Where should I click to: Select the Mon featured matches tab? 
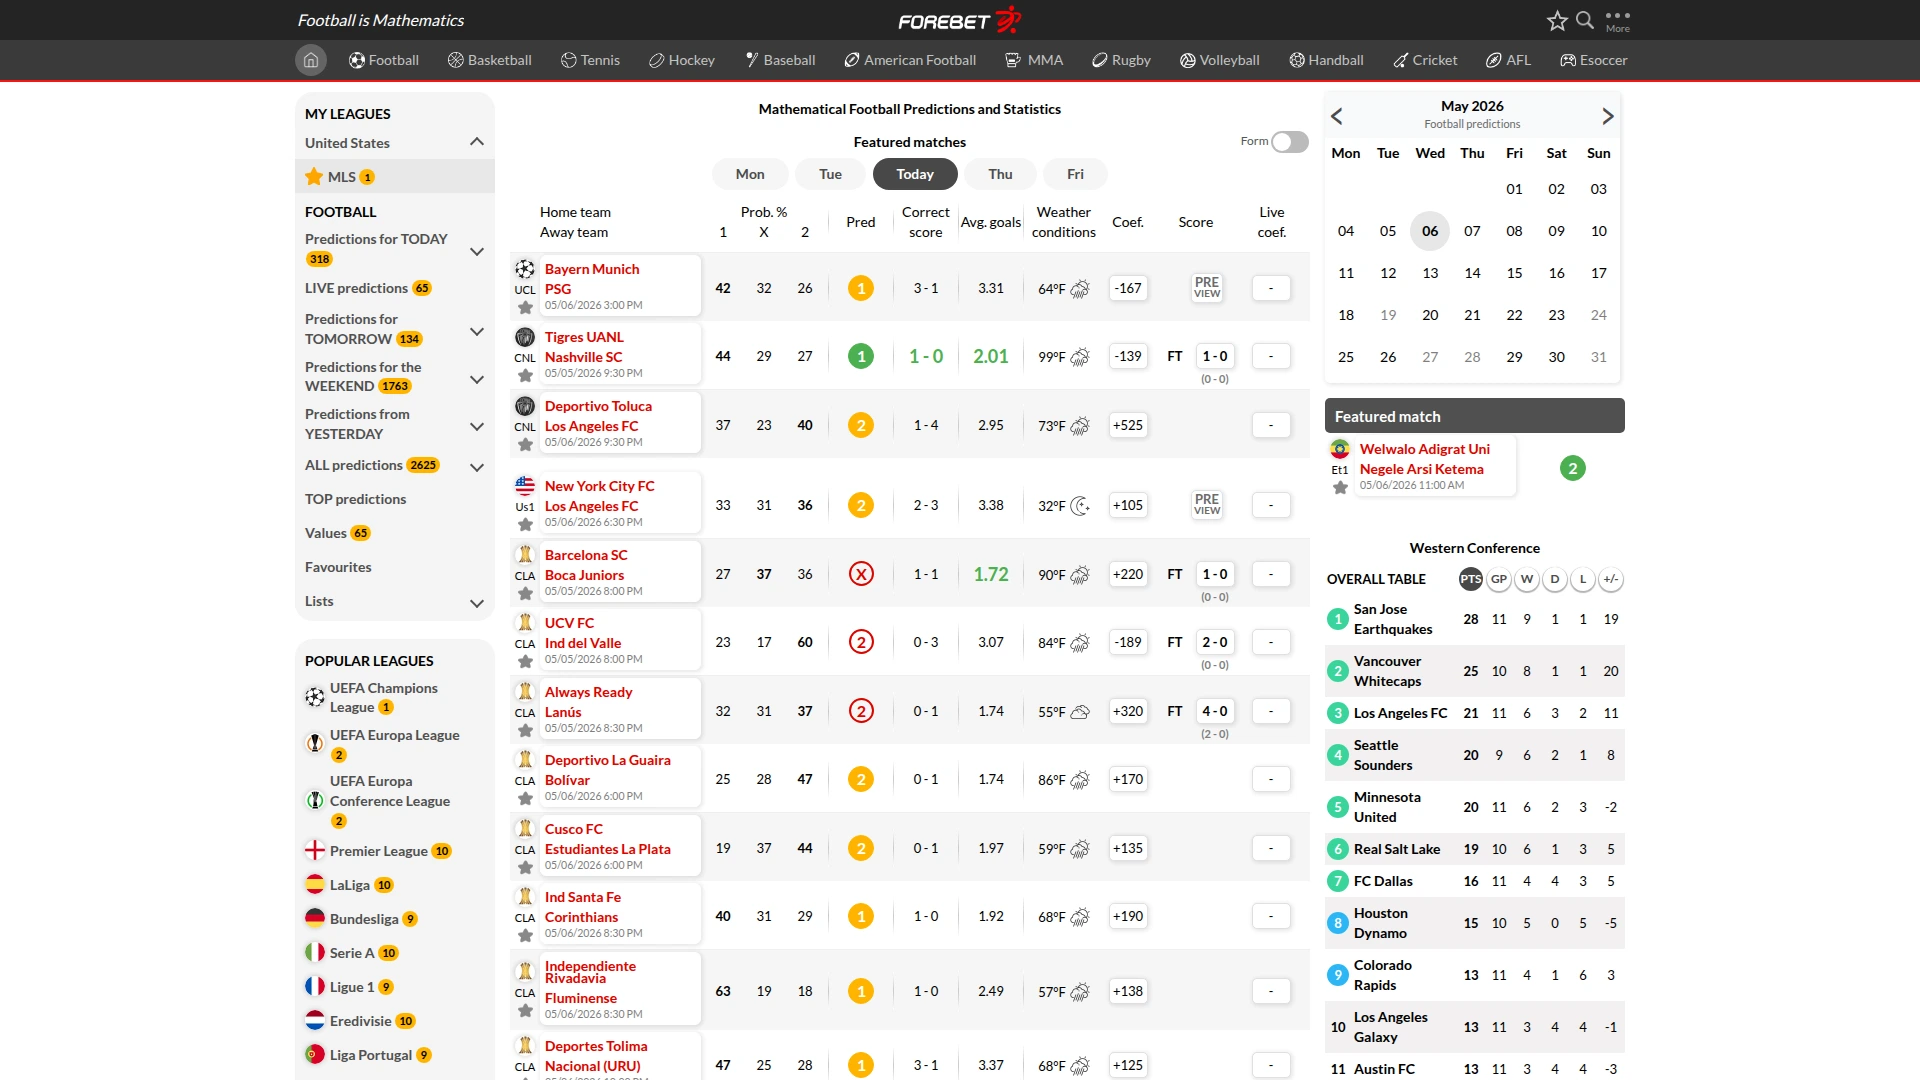[750, 174]
